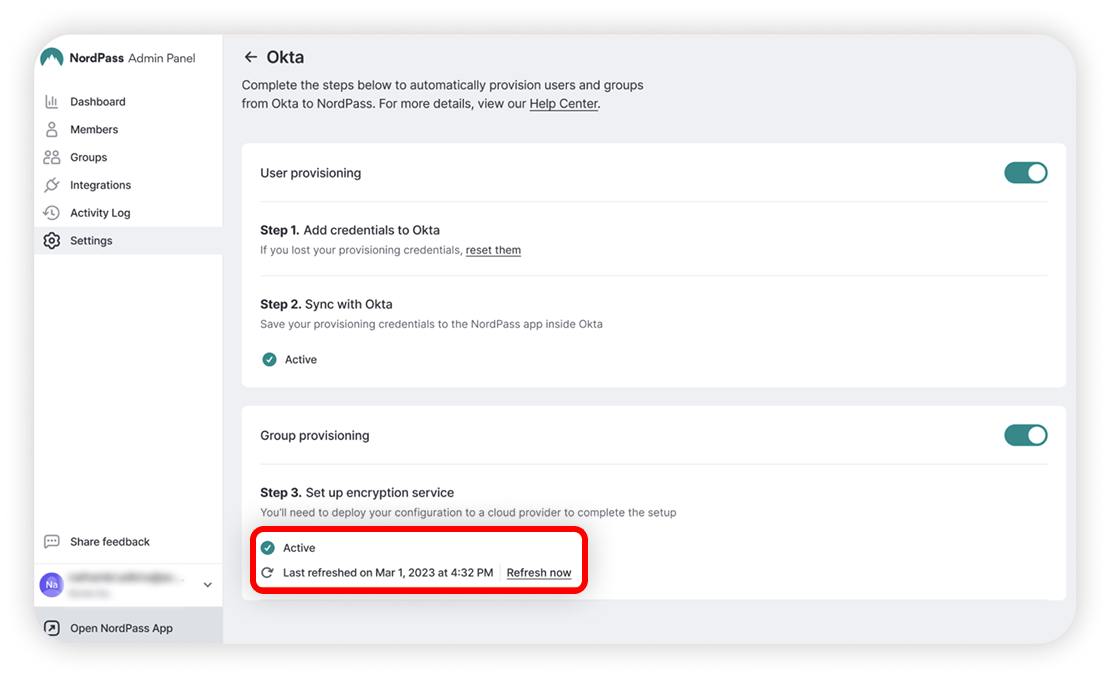This screenshot has width=1110, height=678.
Task: Click the Integrations plug icon
Action: click(52, 185)
